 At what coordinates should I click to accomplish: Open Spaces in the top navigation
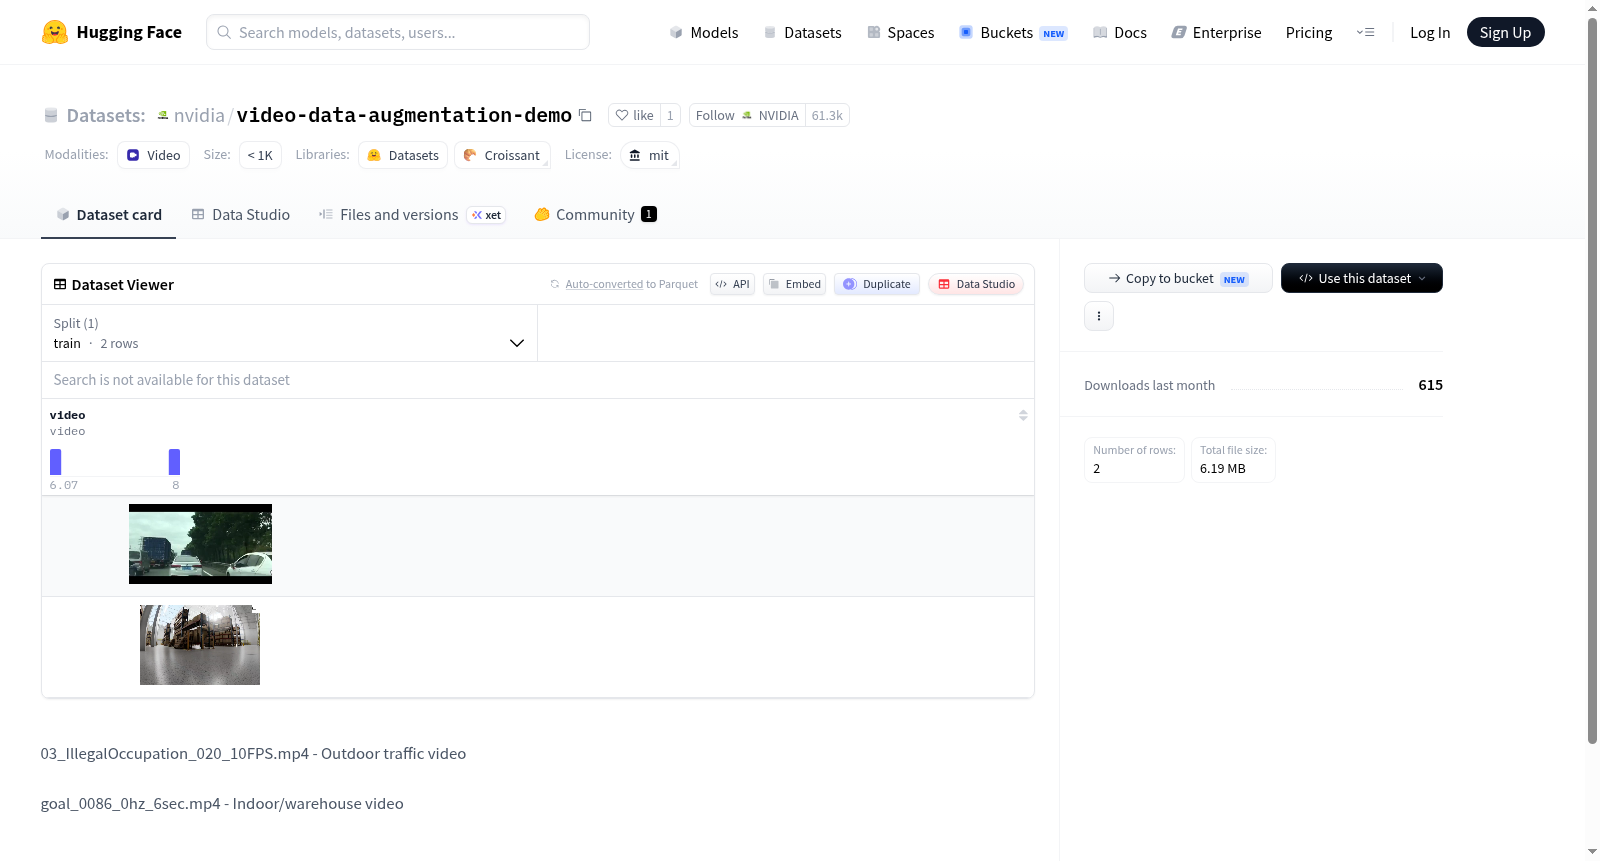pyautogui.click(x=901, y=32)
